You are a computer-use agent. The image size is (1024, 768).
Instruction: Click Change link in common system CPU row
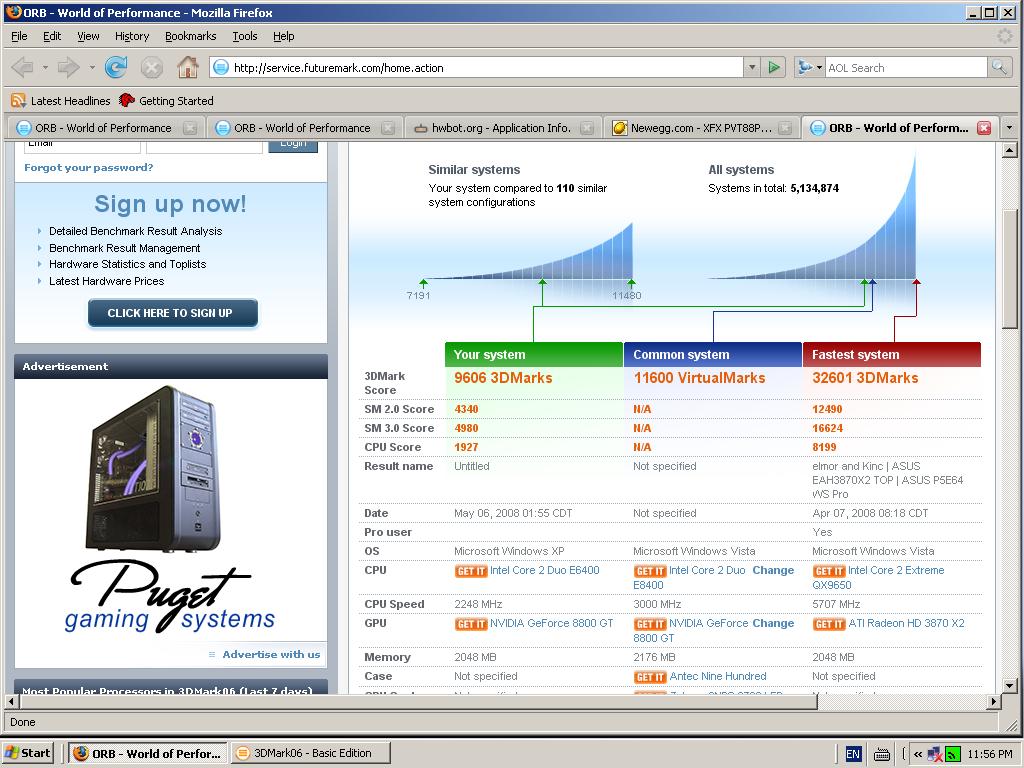(x=773, y=570)
